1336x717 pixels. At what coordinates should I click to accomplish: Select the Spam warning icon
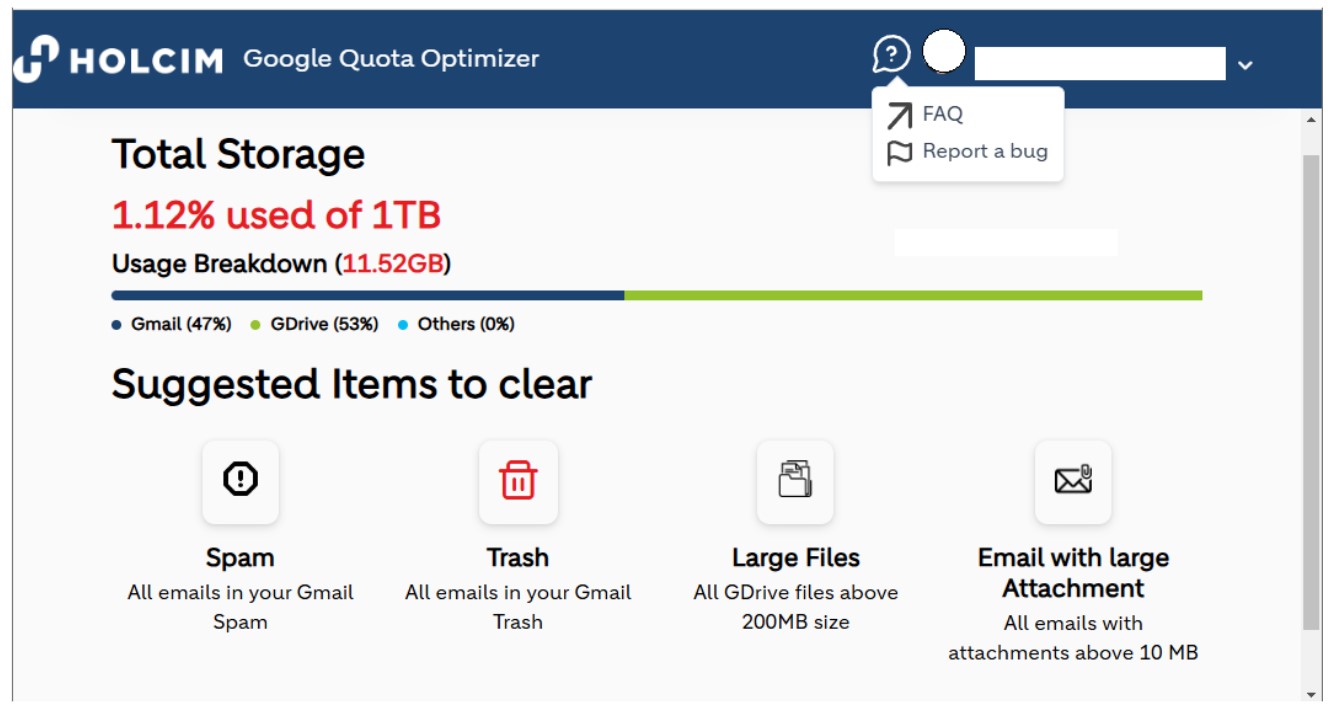click(240, 481)
